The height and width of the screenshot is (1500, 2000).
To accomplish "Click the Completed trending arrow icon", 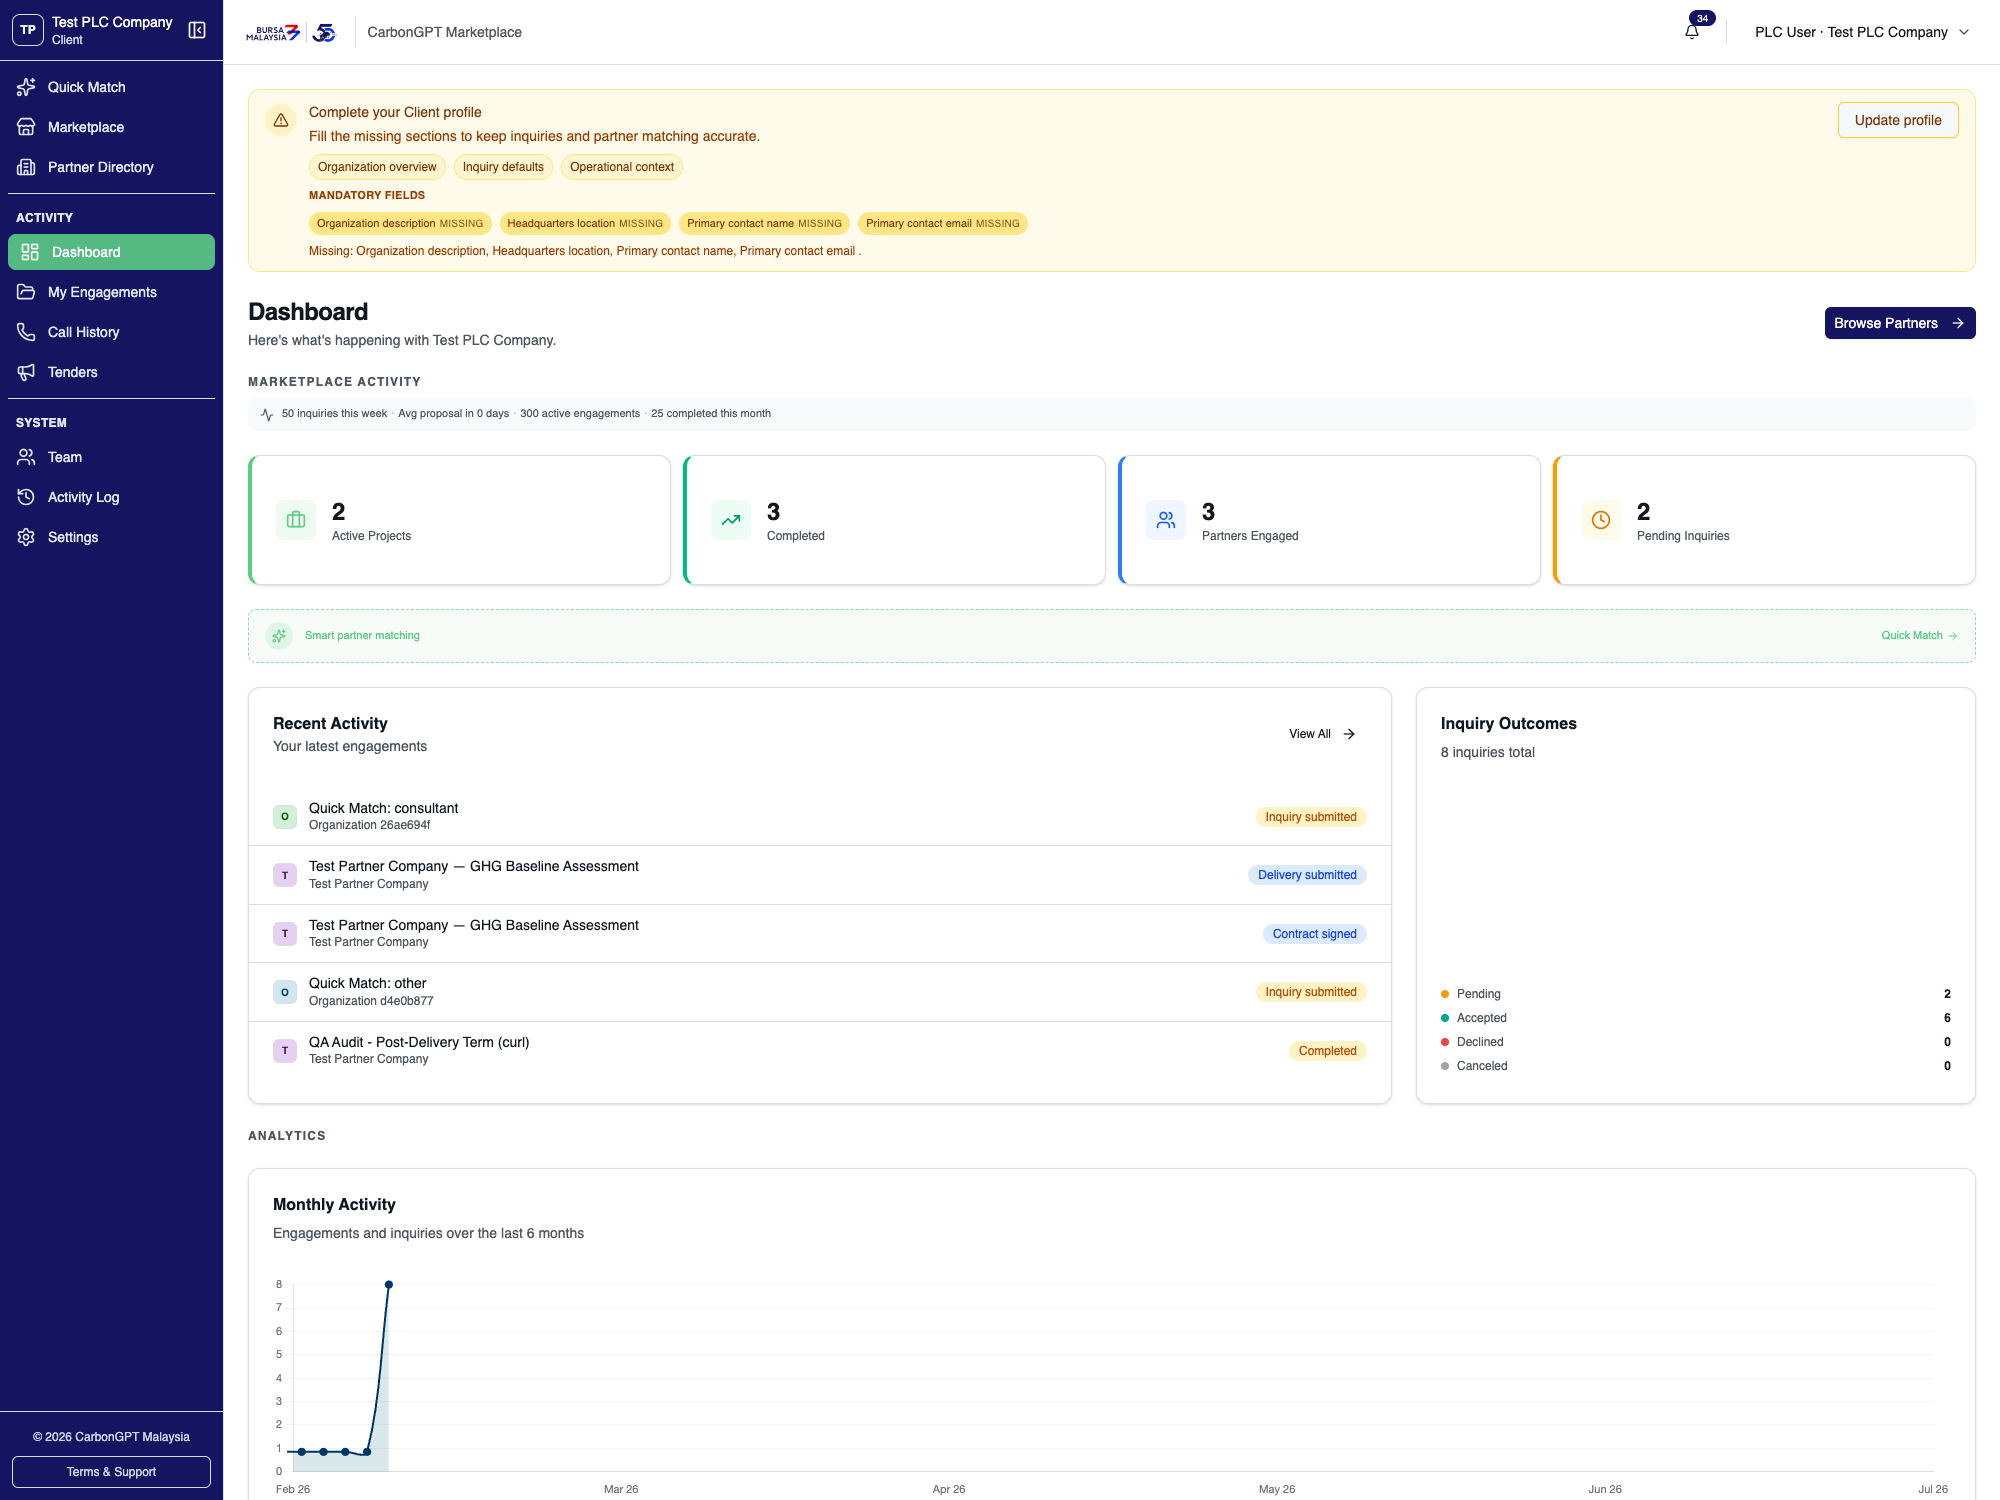I will 731,520.
